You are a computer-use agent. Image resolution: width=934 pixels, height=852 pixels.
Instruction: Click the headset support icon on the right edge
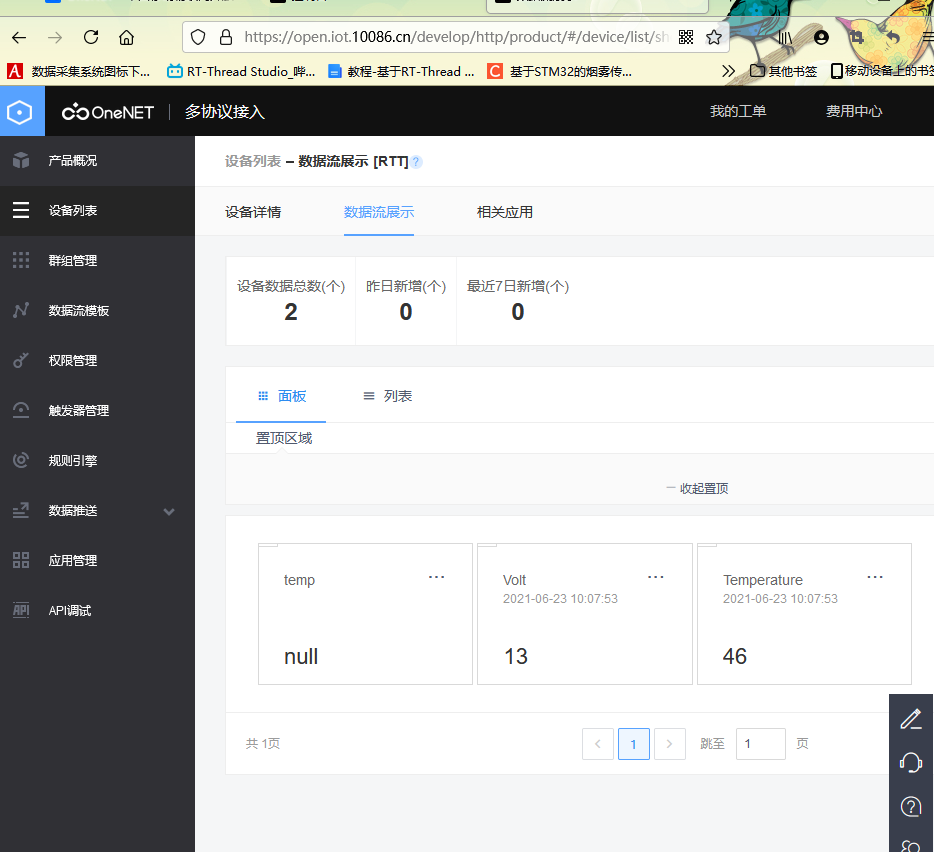click(910, 762)
